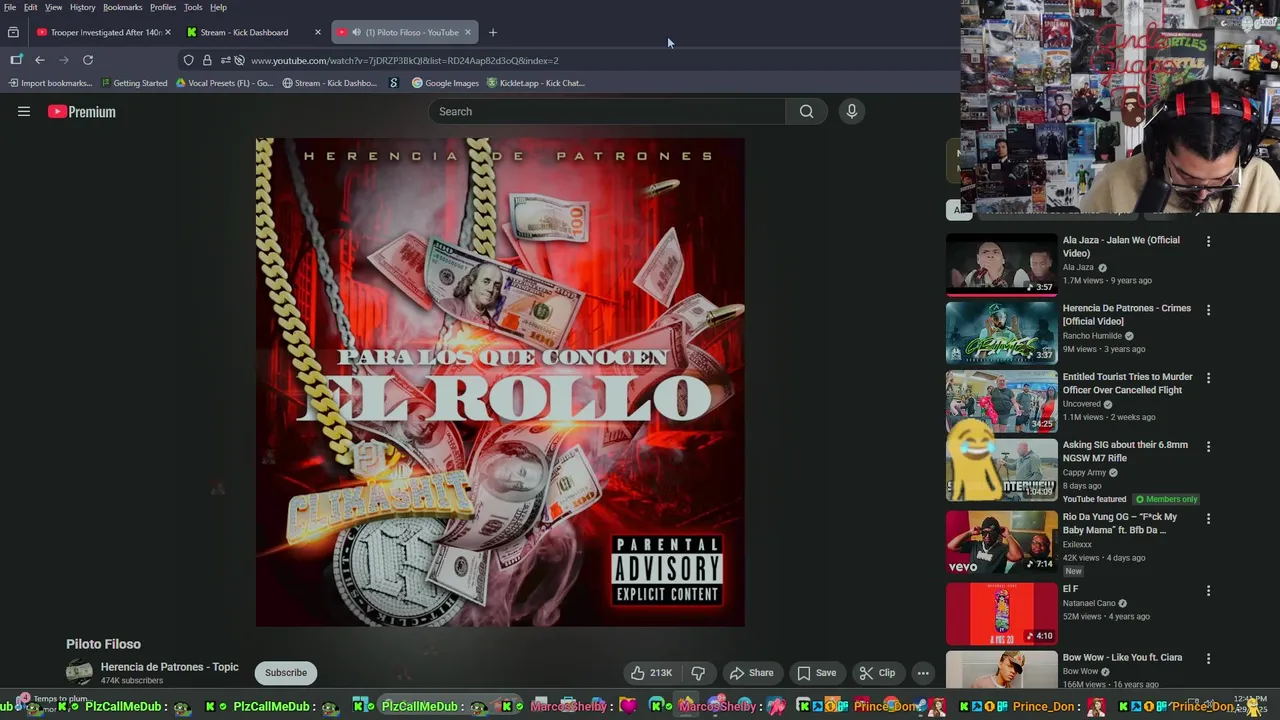This screenshot has width=1280, height=720.
Task: Open Asking SIG about 6.8mm title
Action: click(1125, 452)
